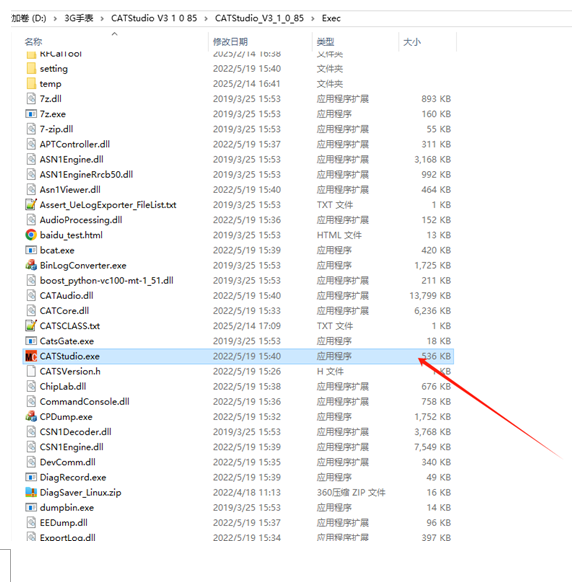Open the chevron after 3G手表 in path
Image resolution: width=572 pixels, height=582 pixels.
coord(102,19)
